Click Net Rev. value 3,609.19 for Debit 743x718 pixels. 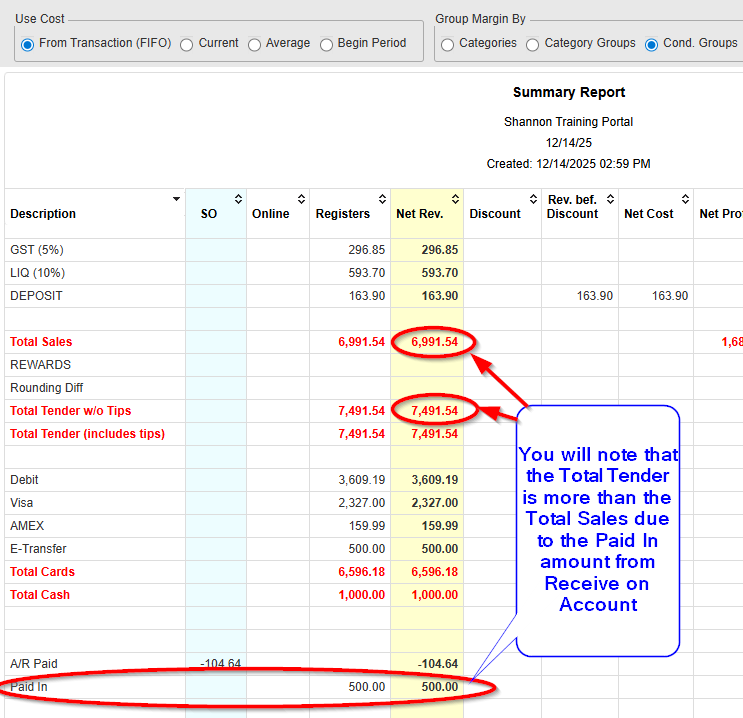pos(435,480)
